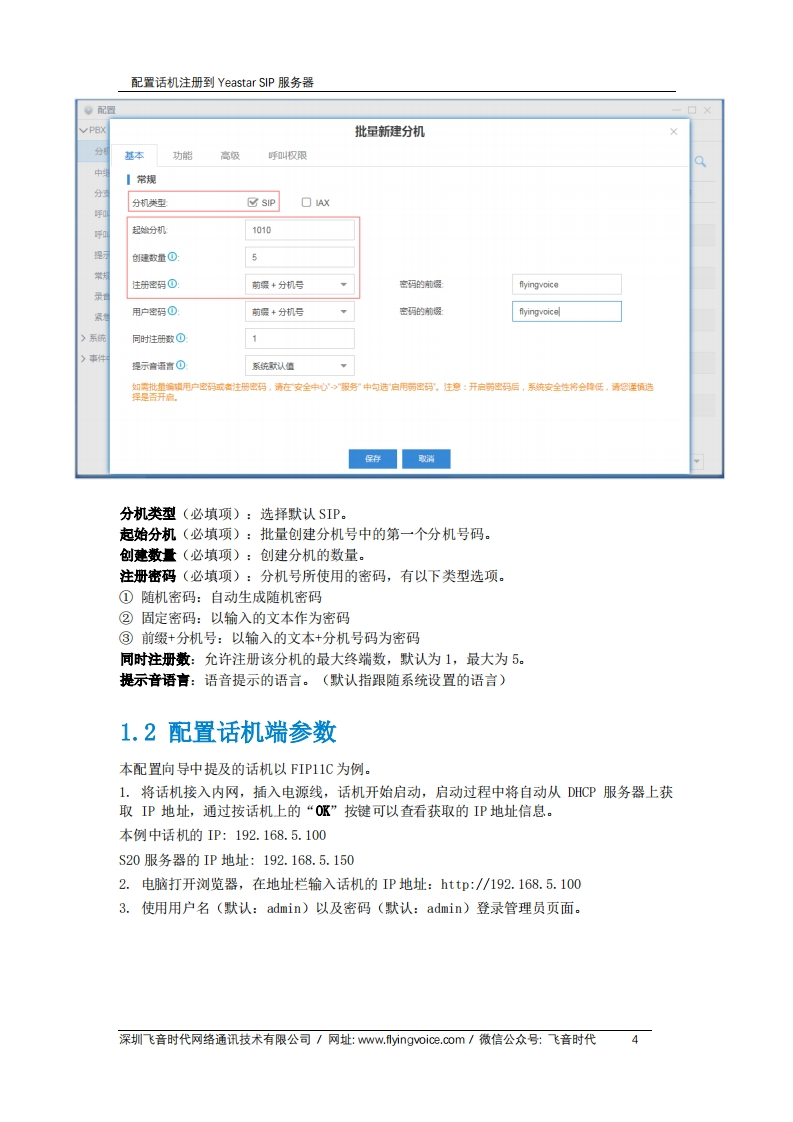Viewport: 793px width, 1122px height.
Task: Switch to the 功能 tab
Action: 182,156
